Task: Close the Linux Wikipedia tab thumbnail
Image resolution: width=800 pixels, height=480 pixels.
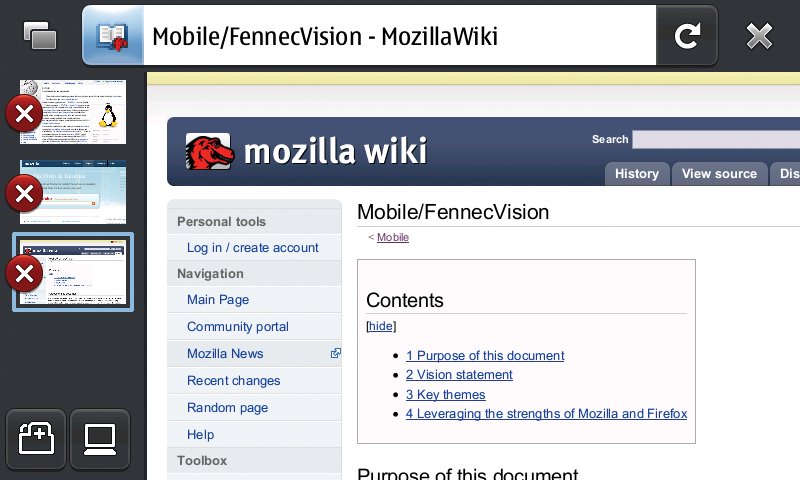Action: 24,113
